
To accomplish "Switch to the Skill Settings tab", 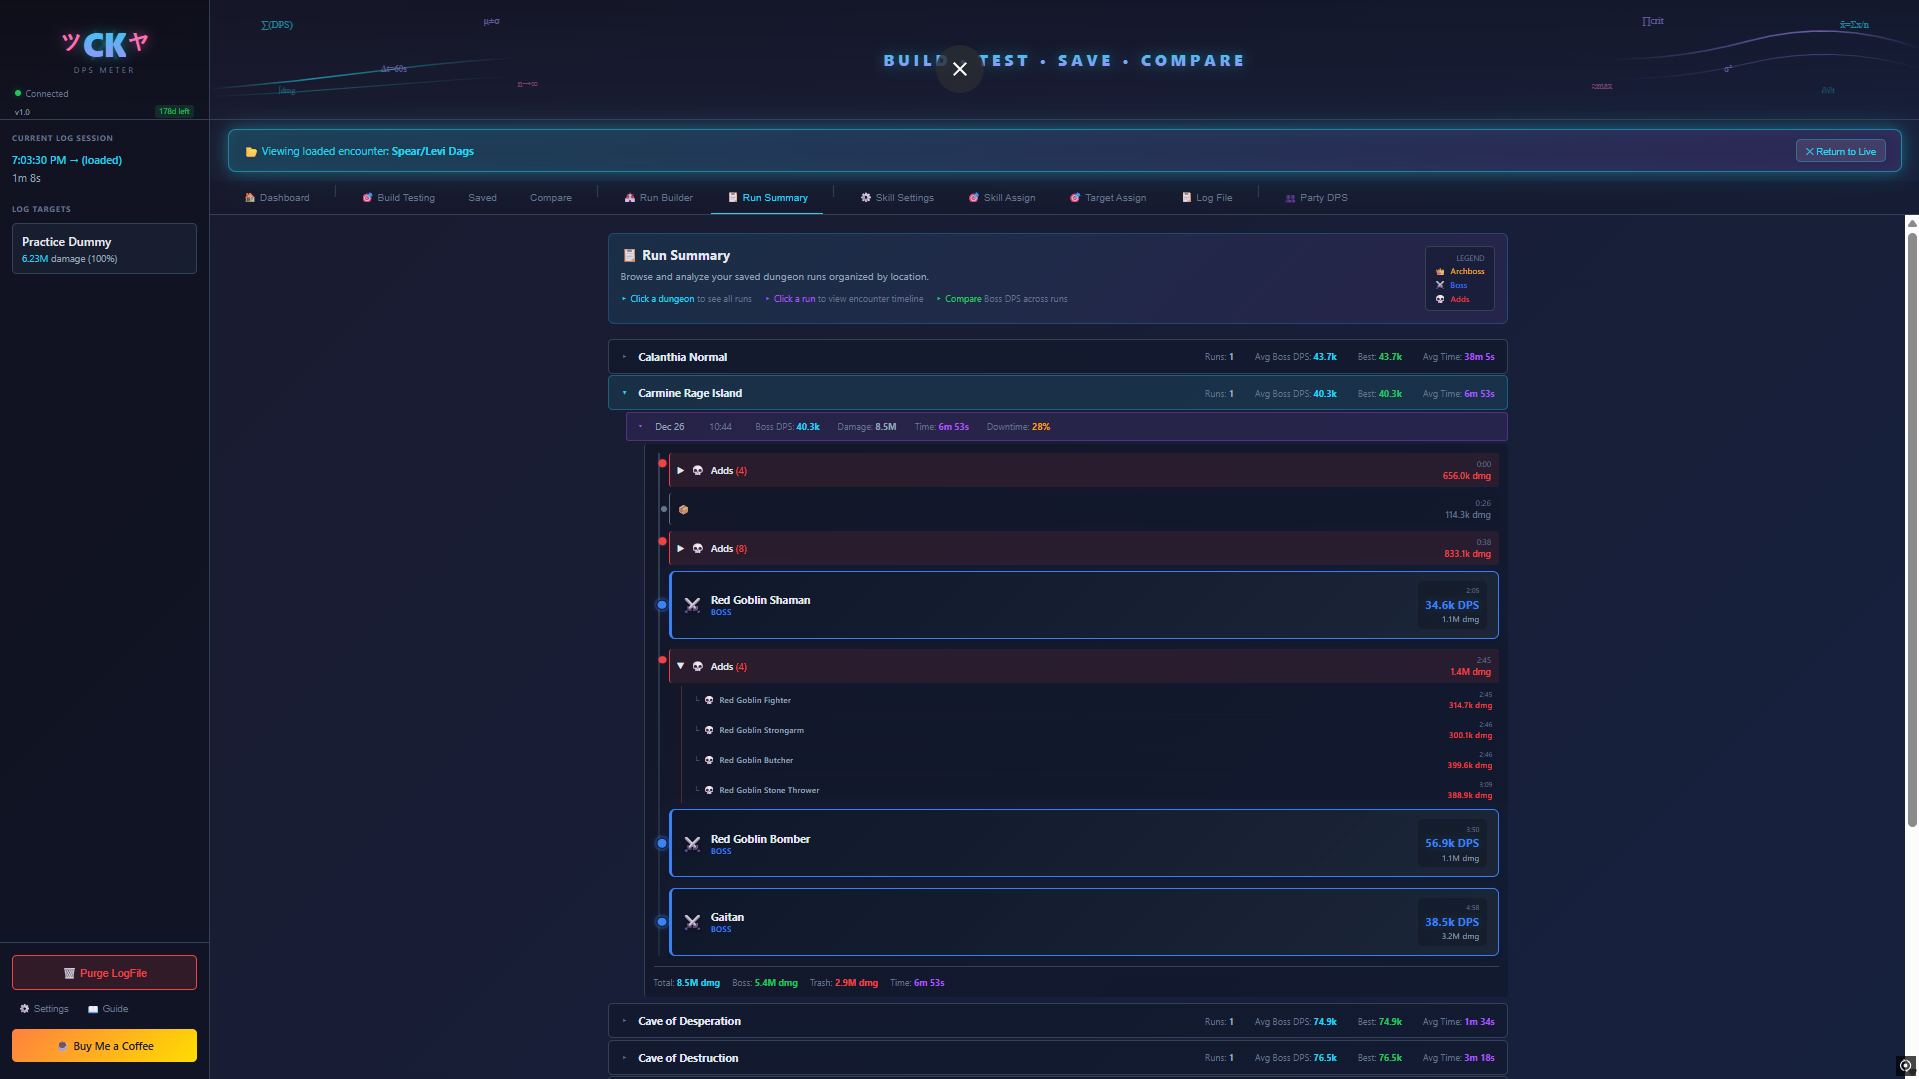I will point(897,198).
